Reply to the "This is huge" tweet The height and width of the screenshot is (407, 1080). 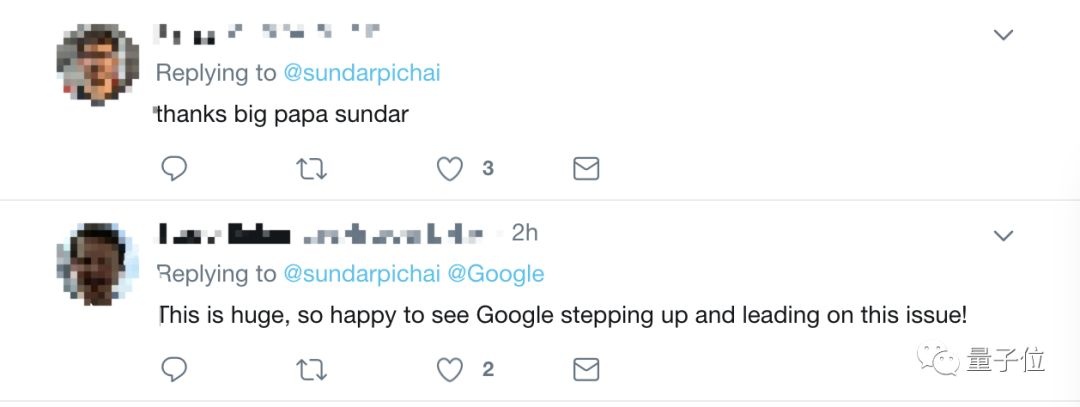pos(174,370)
